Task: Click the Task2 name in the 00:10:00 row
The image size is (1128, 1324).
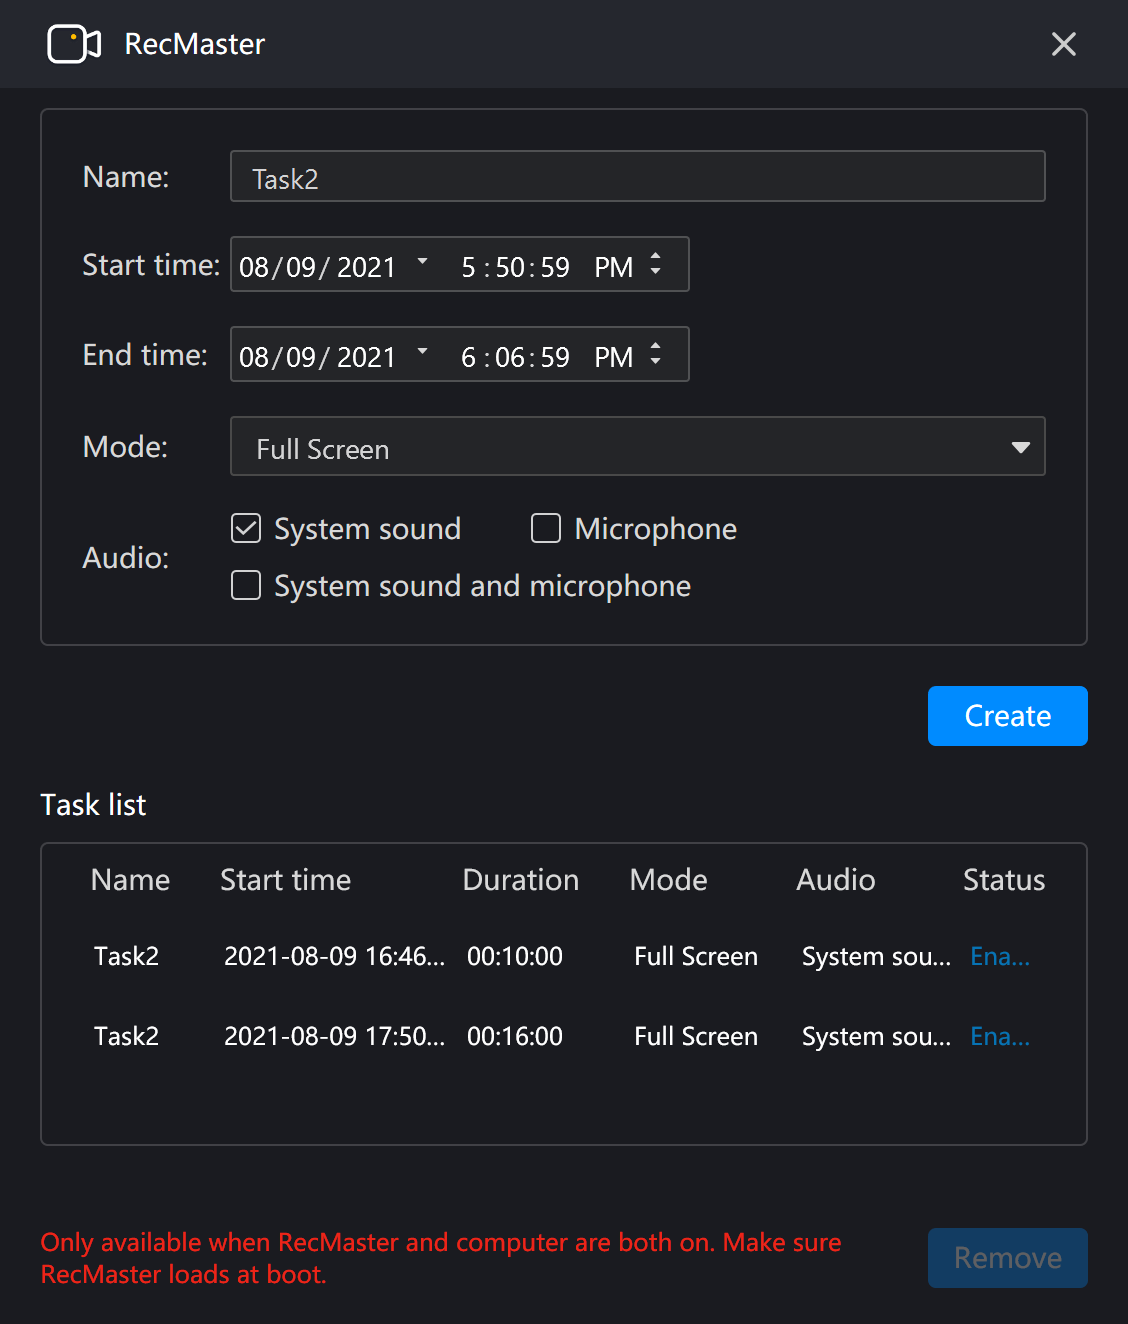Action: pos(126,956)
